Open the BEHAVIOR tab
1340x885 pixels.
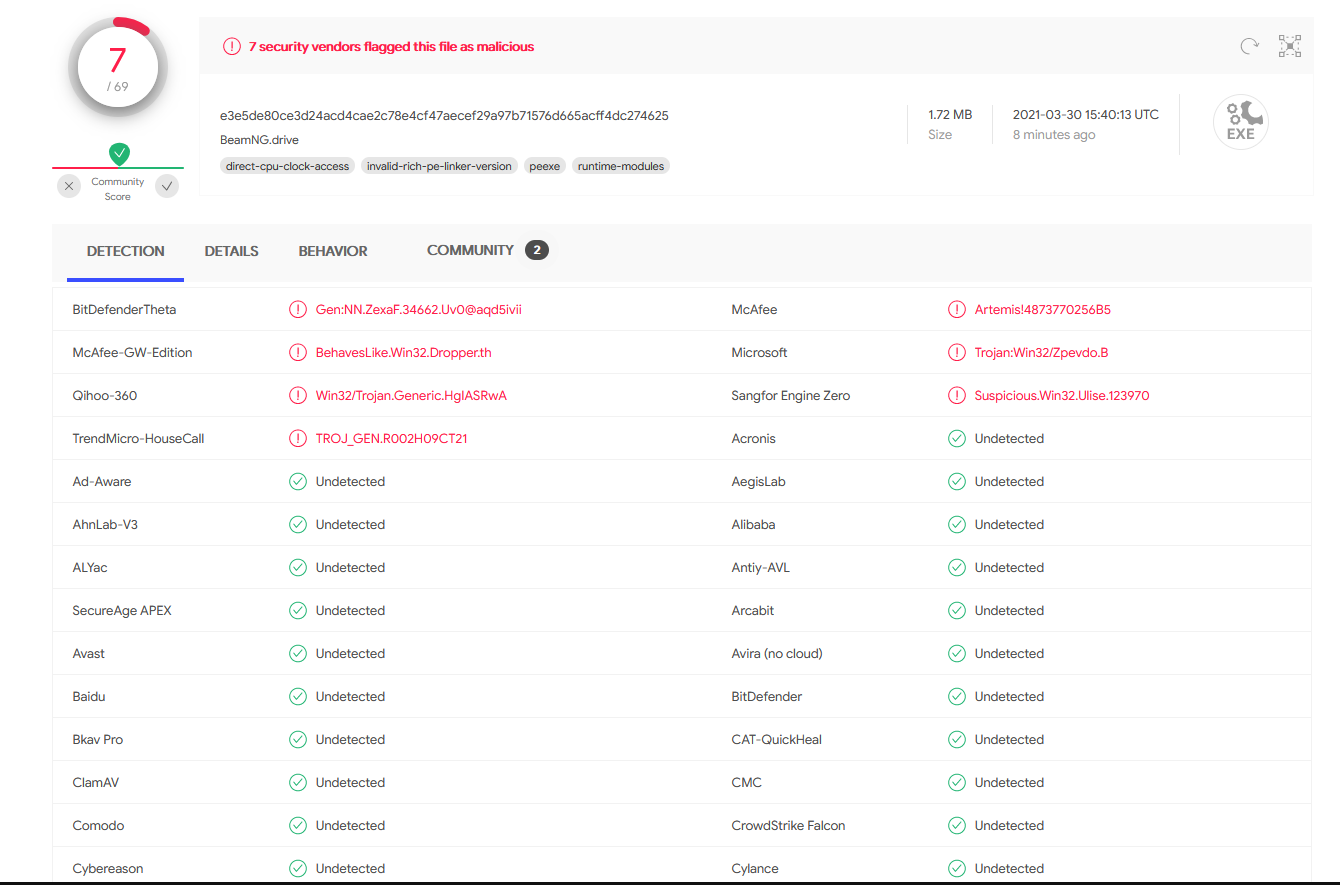(x=333, y=251)
